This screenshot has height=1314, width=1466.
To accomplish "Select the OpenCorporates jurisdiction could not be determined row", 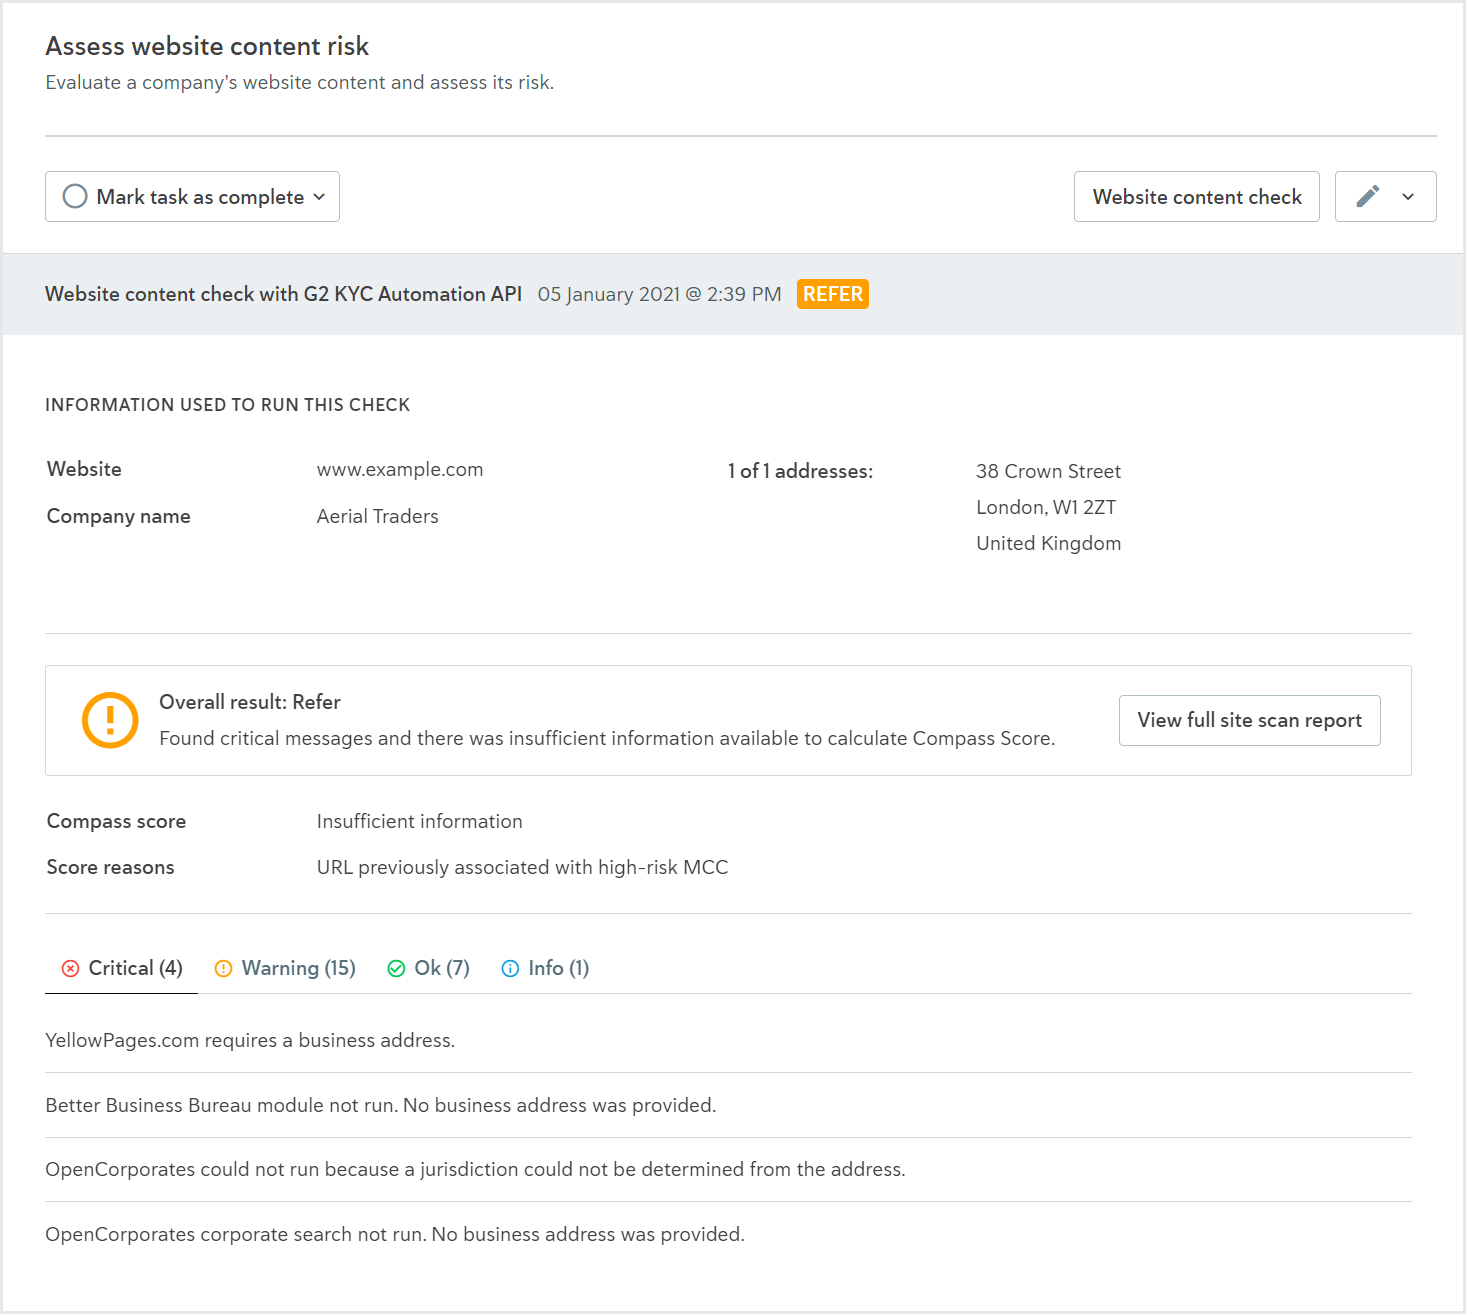I will pyautogui.click(x=728, y=1169).
